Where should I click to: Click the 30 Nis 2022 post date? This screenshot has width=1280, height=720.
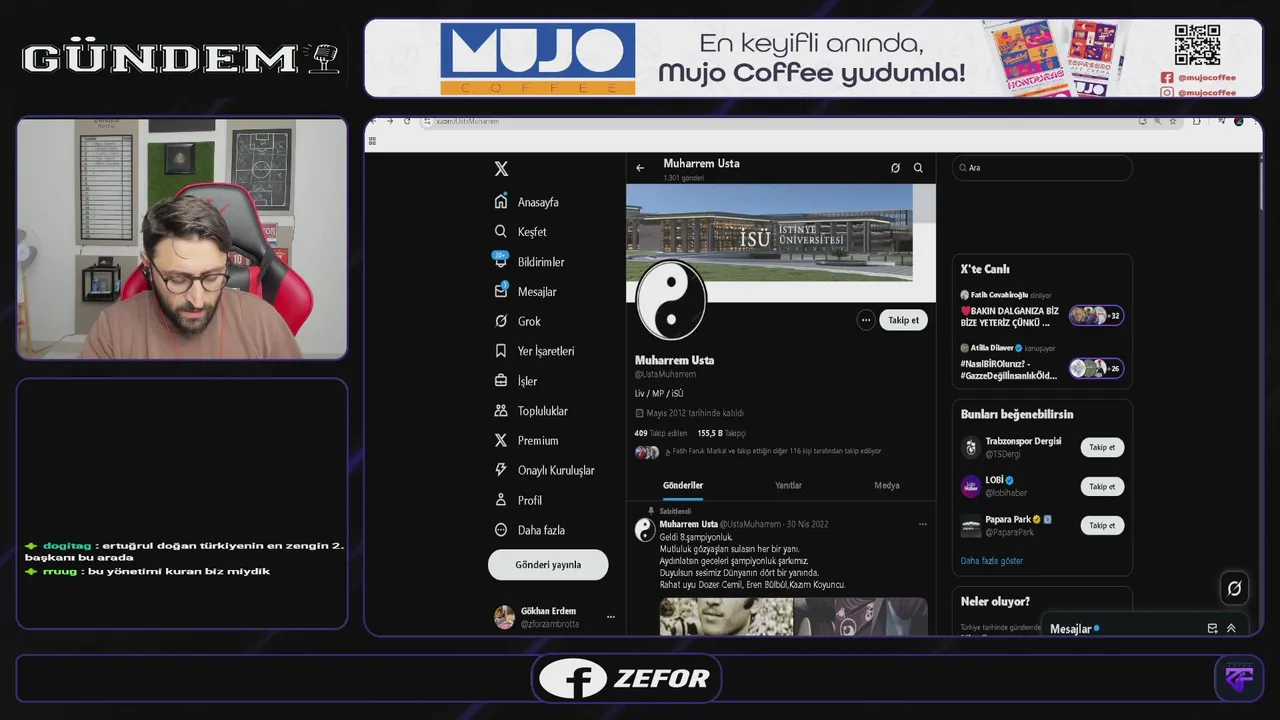[807, 524]
